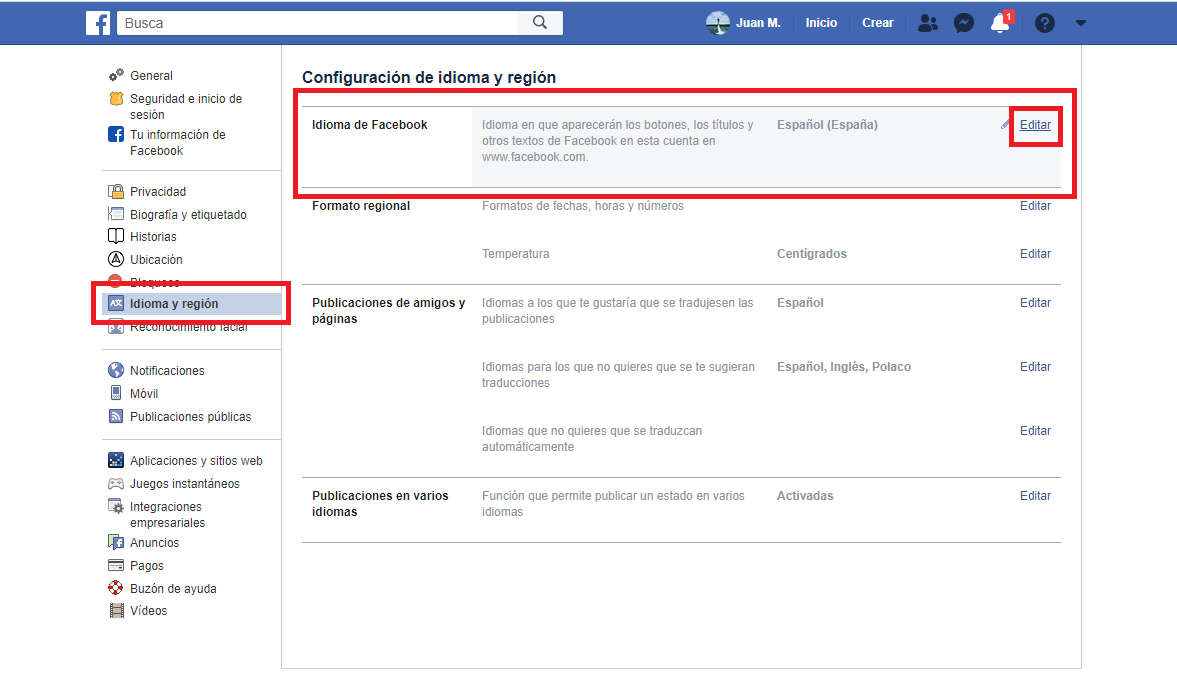Open General settings
The image size is (1177, 676).
tap(151, 76)
